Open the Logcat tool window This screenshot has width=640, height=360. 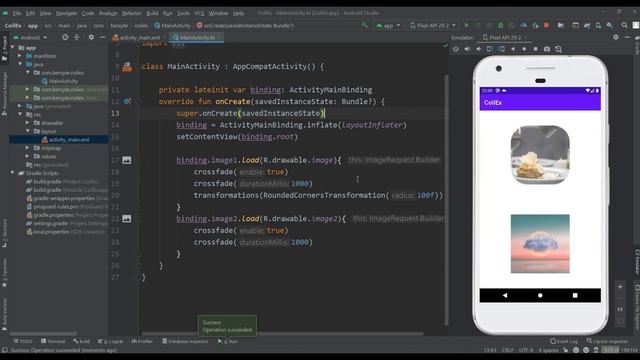point(111,341)
